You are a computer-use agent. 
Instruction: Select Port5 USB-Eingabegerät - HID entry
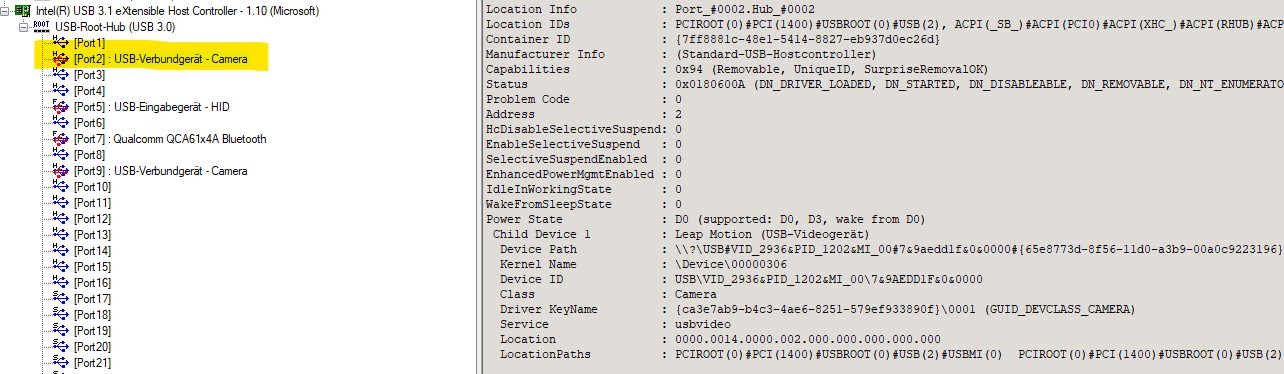pyautogui.click(x=152, y=107)
